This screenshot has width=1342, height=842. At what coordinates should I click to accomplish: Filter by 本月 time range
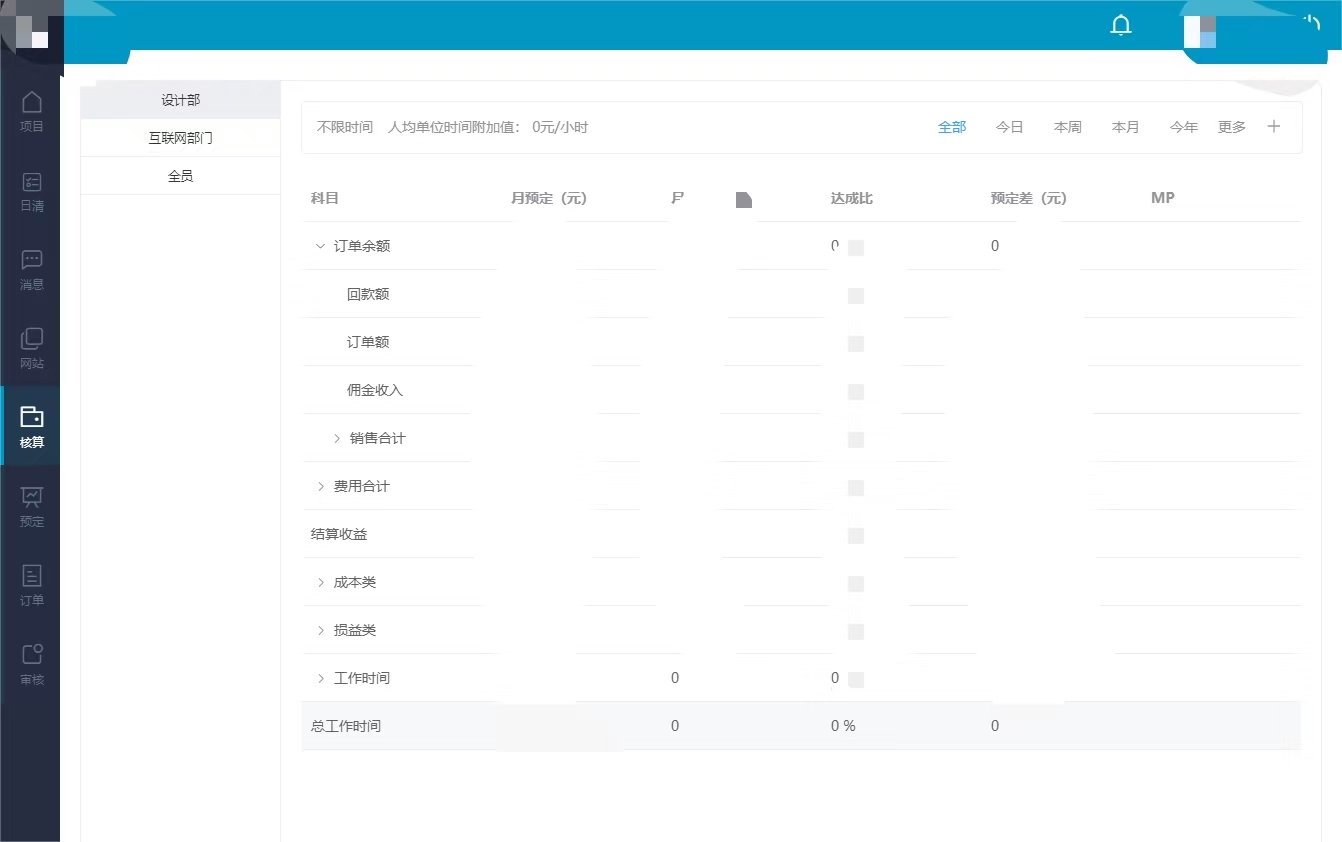[x=1126, y=127]
